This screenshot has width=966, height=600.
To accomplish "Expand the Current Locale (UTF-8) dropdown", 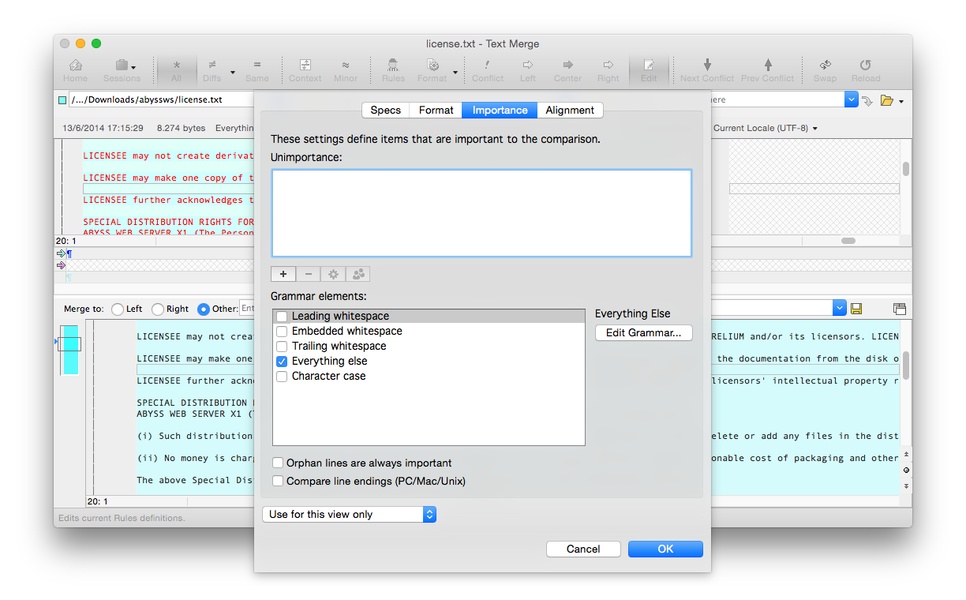I will (766, 128).
